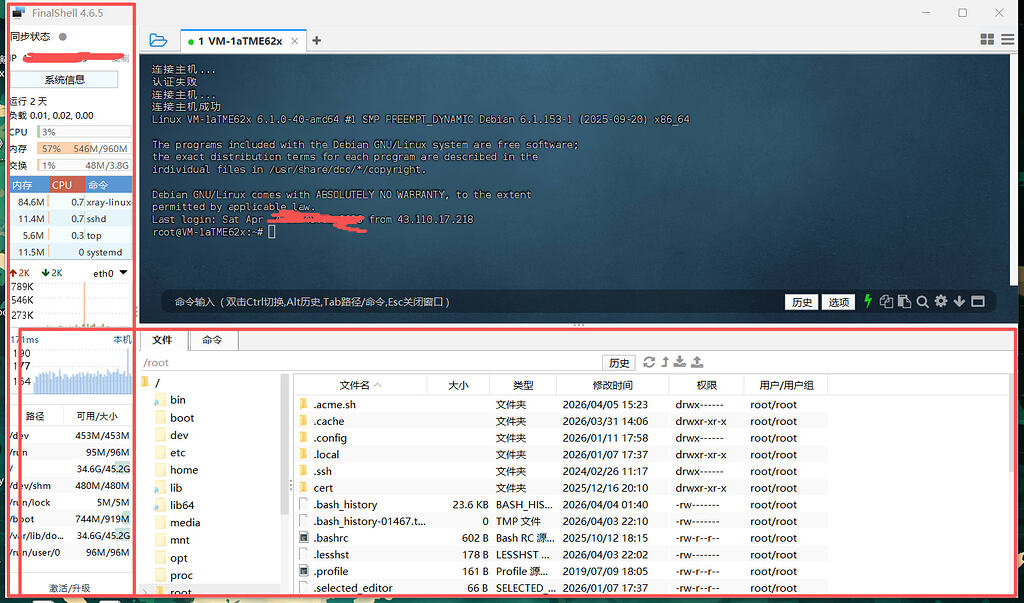Select the home folder in tree
1024x603 pixels.
[184, 470]
